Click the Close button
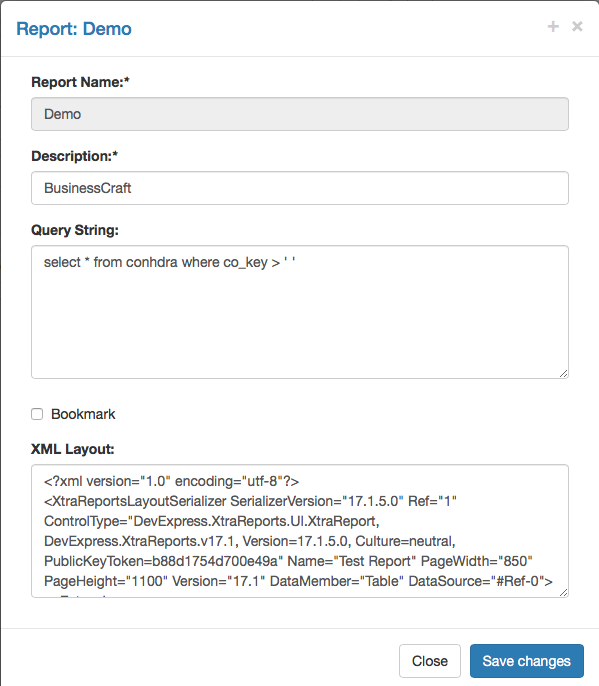 point(430,661)
